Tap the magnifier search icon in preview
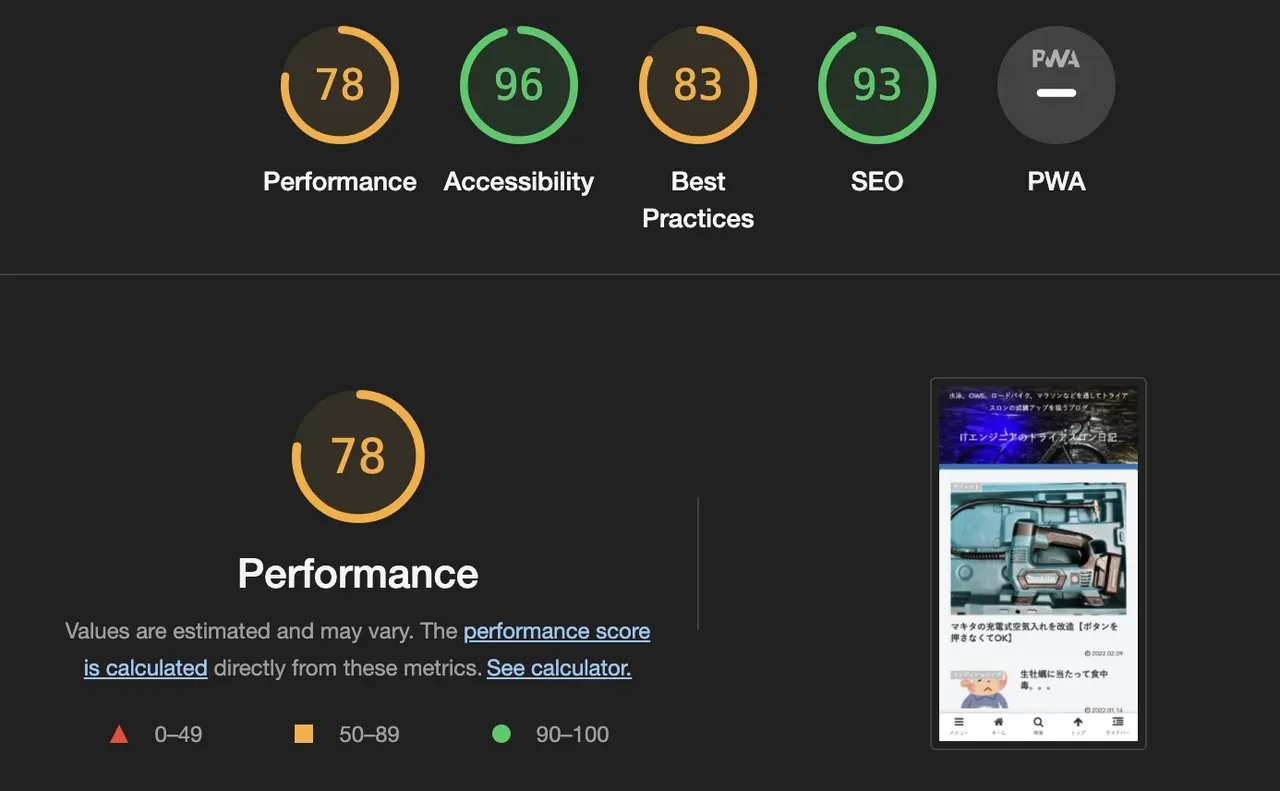Viewport: 1280px width, 791px height. click(1038, 723)
